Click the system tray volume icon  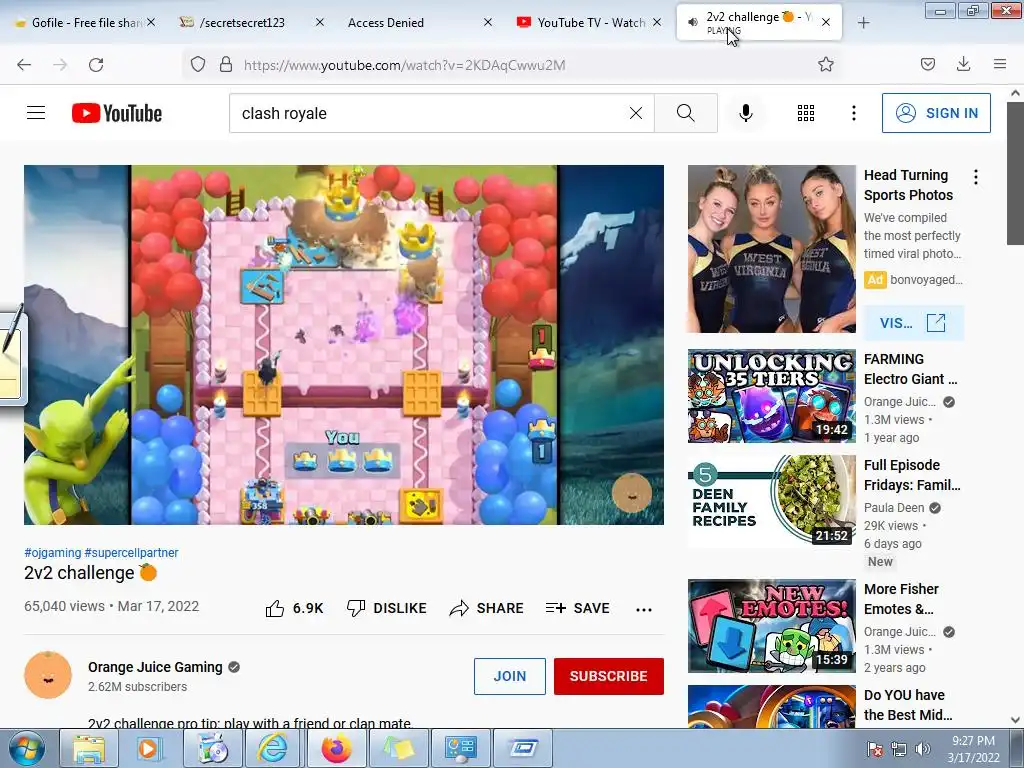coord(922,749)
